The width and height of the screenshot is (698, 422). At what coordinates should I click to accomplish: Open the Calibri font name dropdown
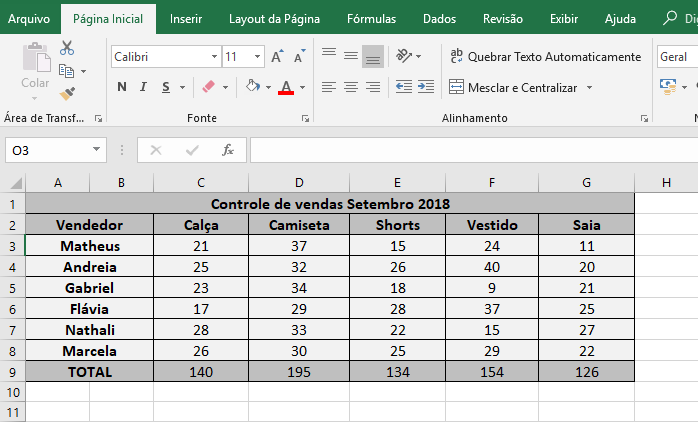tap(214, 57)
